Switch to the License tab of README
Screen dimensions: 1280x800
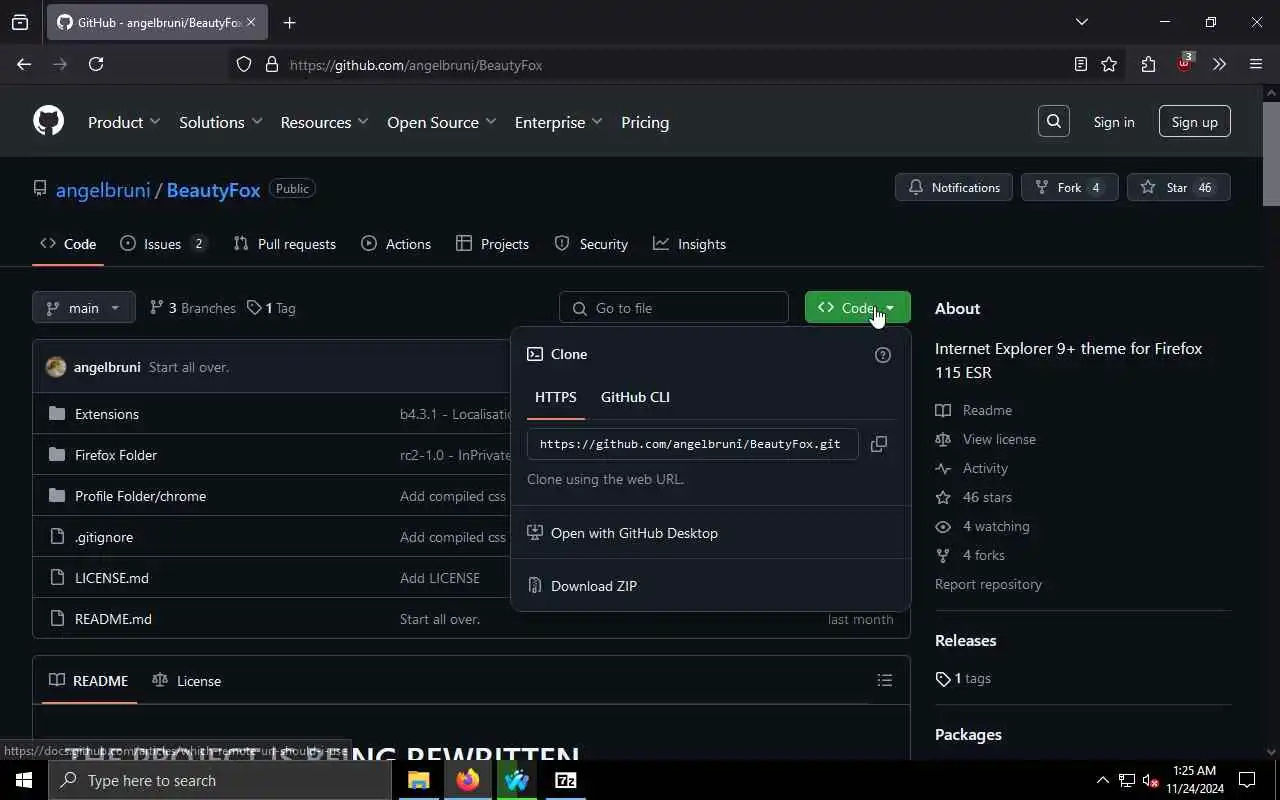187,681
